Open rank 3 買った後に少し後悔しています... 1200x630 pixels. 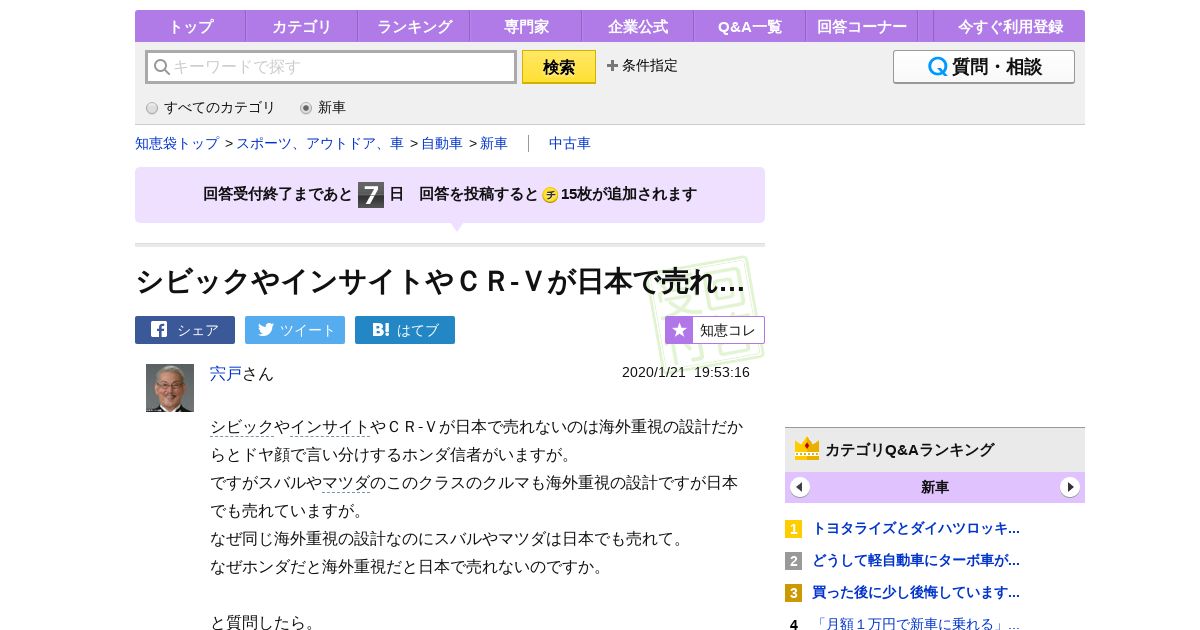916,592
